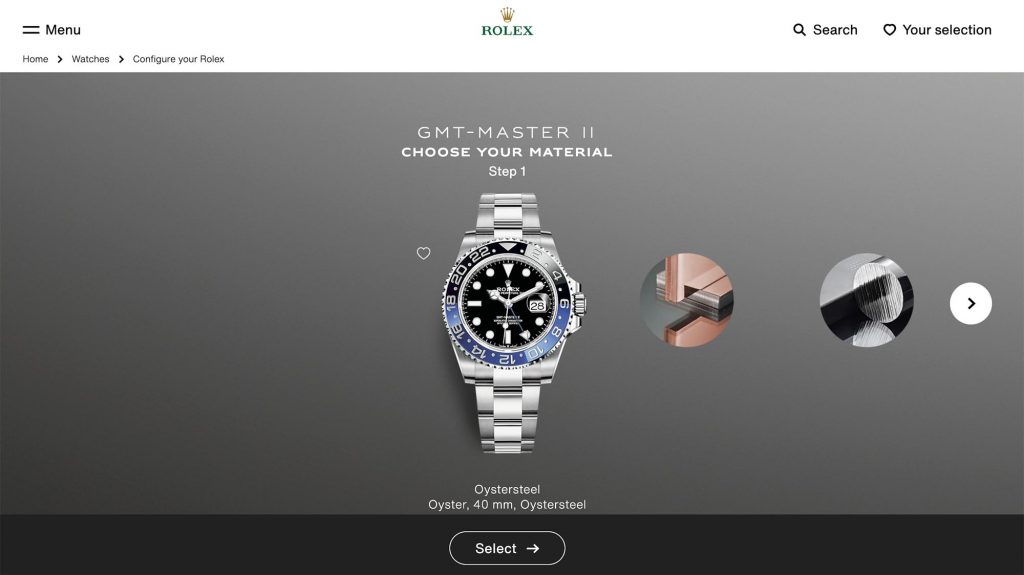
Task: Click the Search magnifier icon
Action: point(799,30)
